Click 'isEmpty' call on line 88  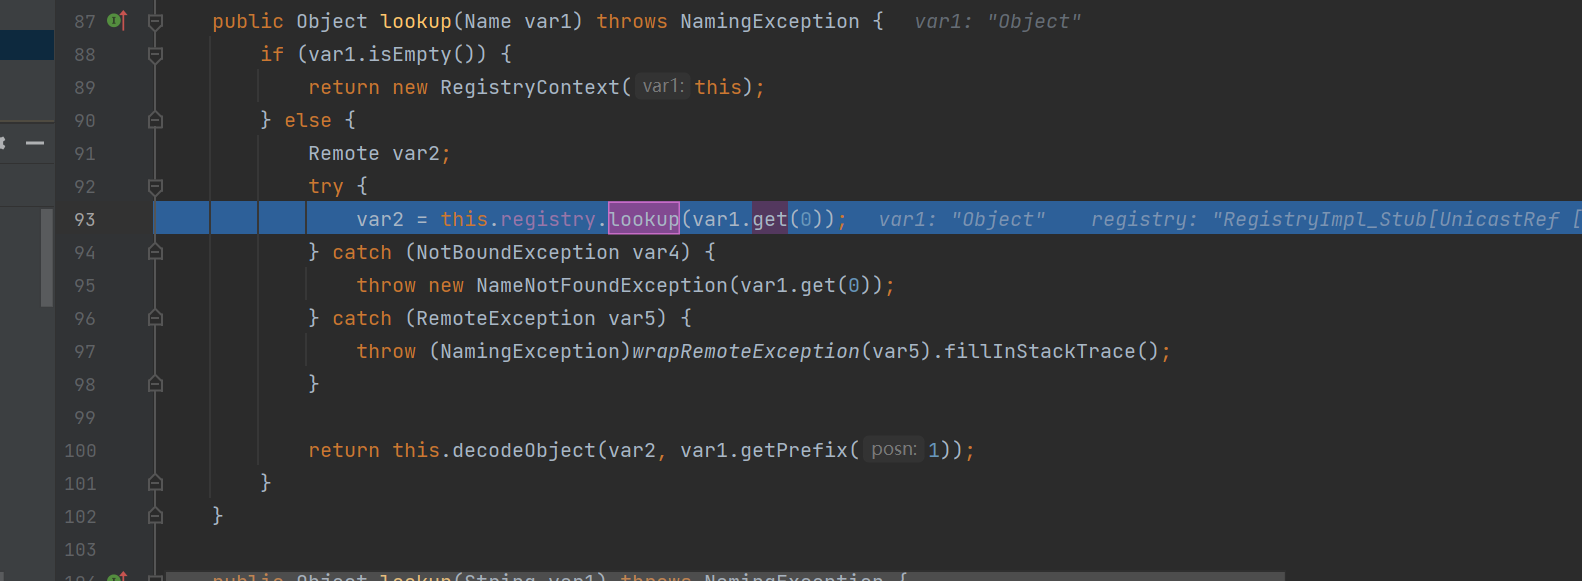(x=410, y=54)
